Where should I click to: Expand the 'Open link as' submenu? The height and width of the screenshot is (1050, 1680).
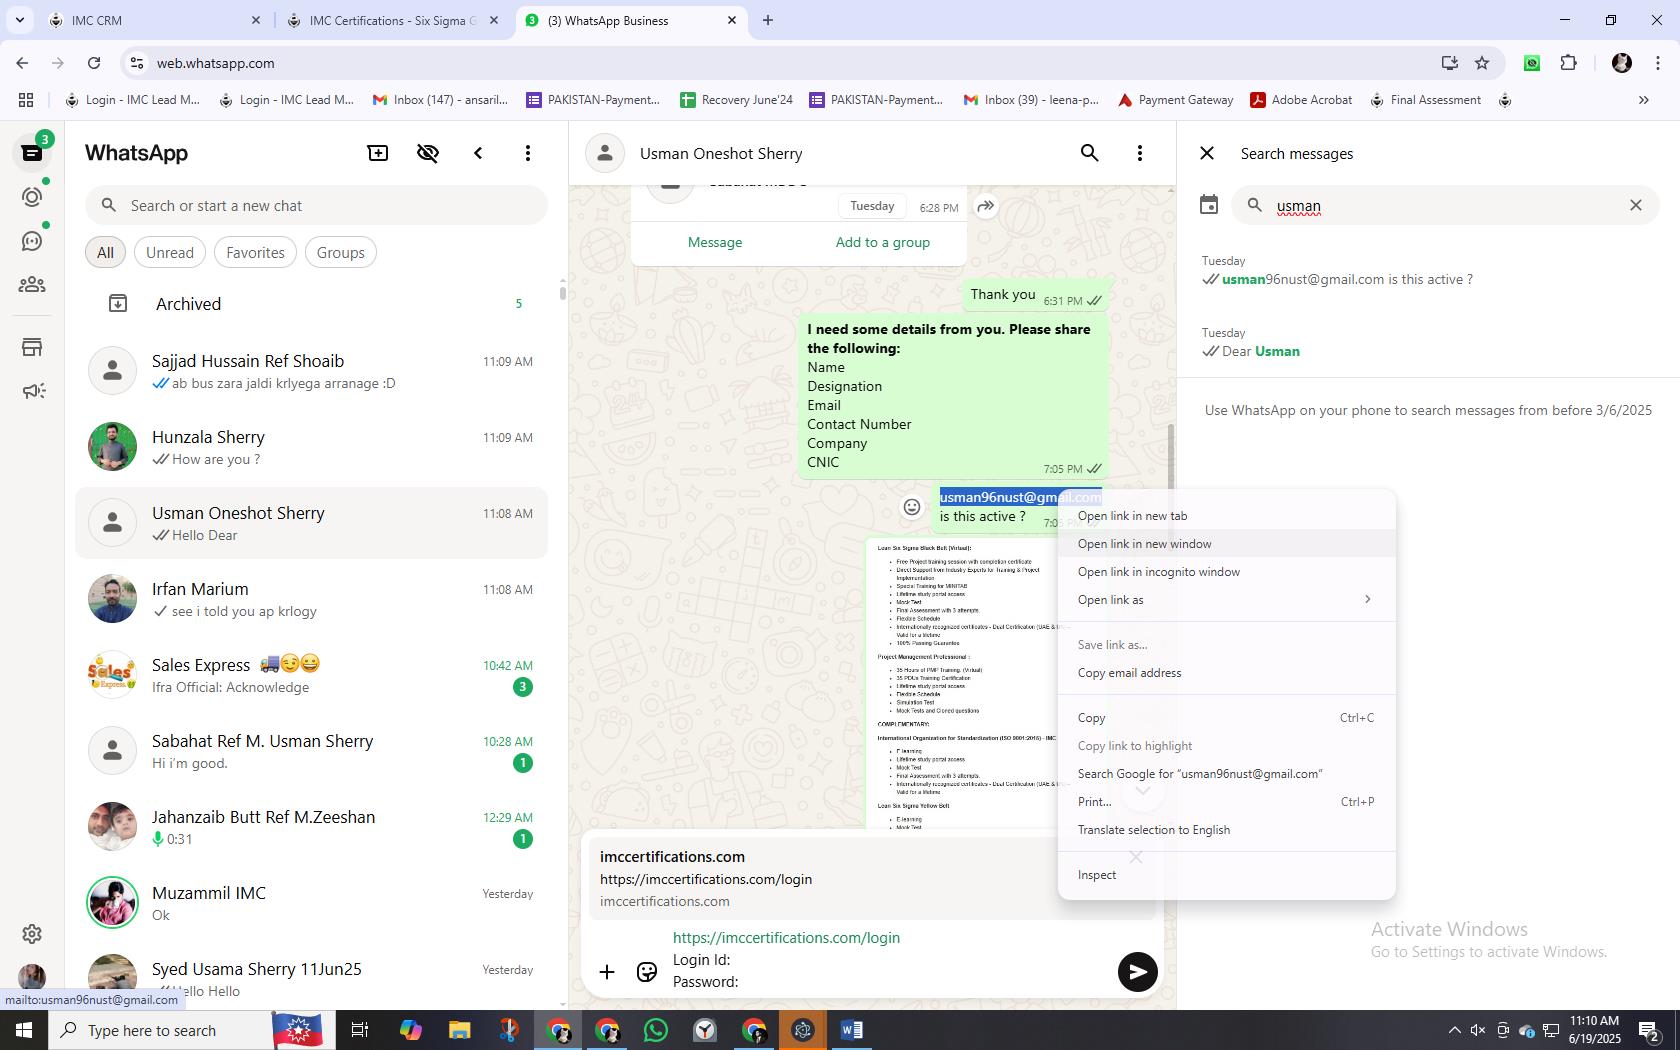(1226, 600)
